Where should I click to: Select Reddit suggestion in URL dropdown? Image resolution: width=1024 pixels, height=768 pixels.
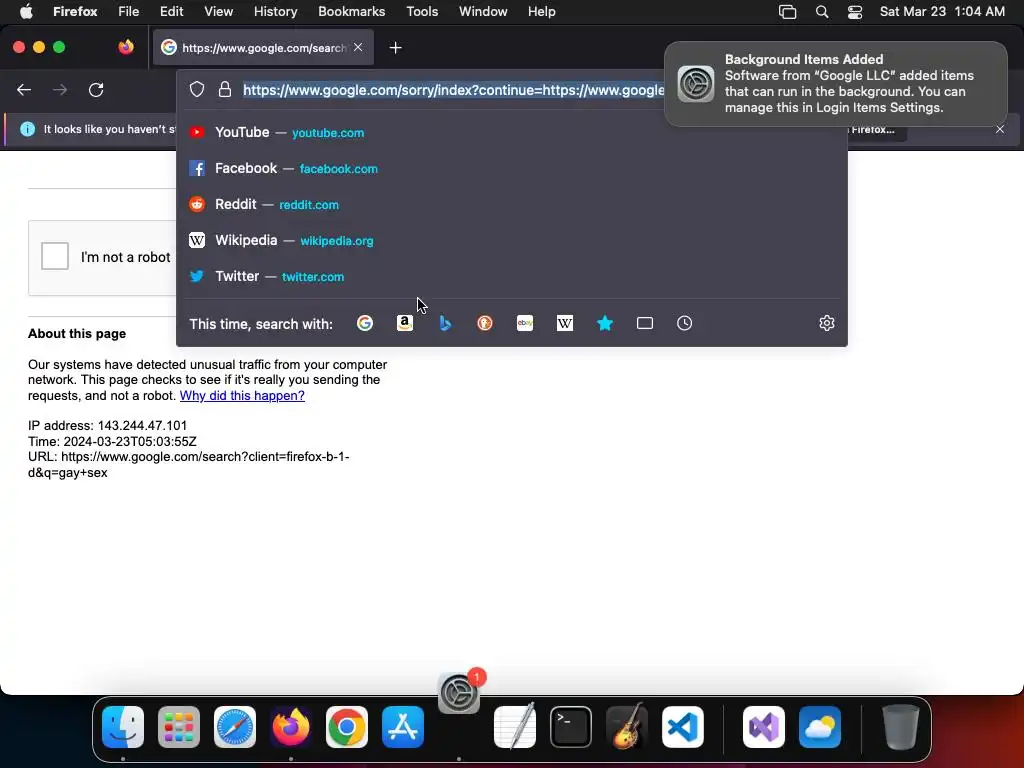[512, 204]
